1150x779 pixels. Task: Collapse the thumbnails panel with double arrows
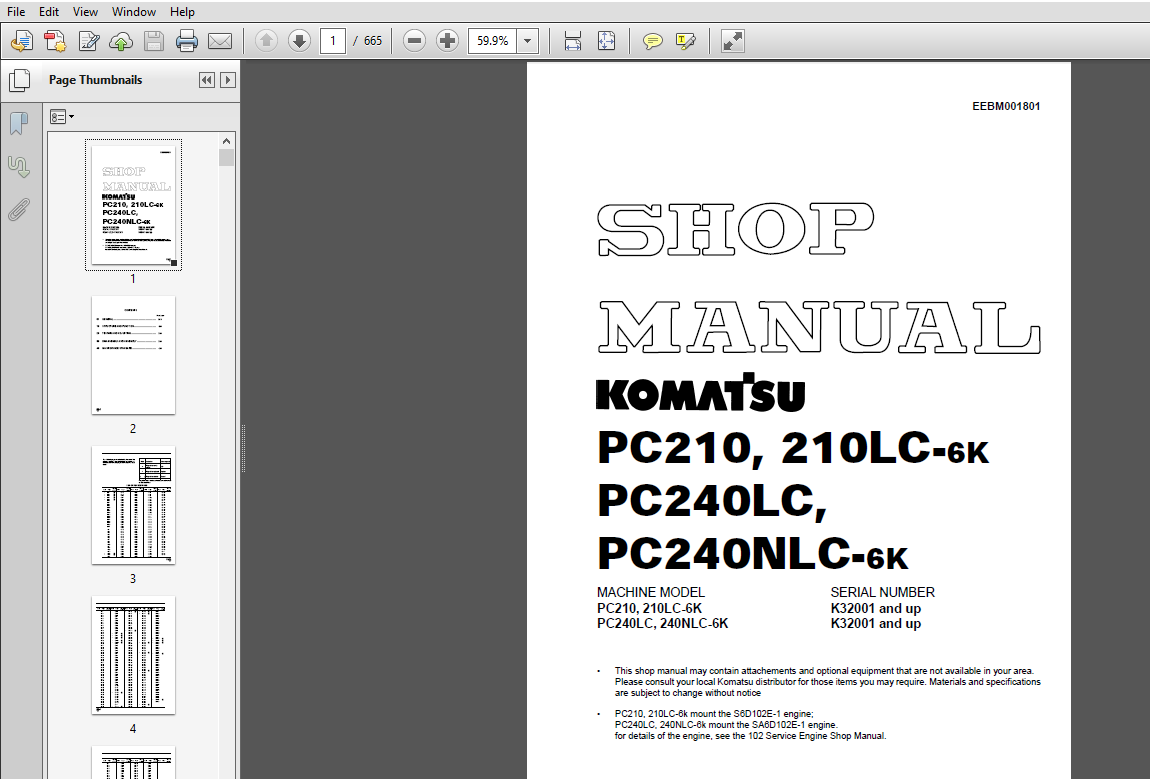point(207,80)
